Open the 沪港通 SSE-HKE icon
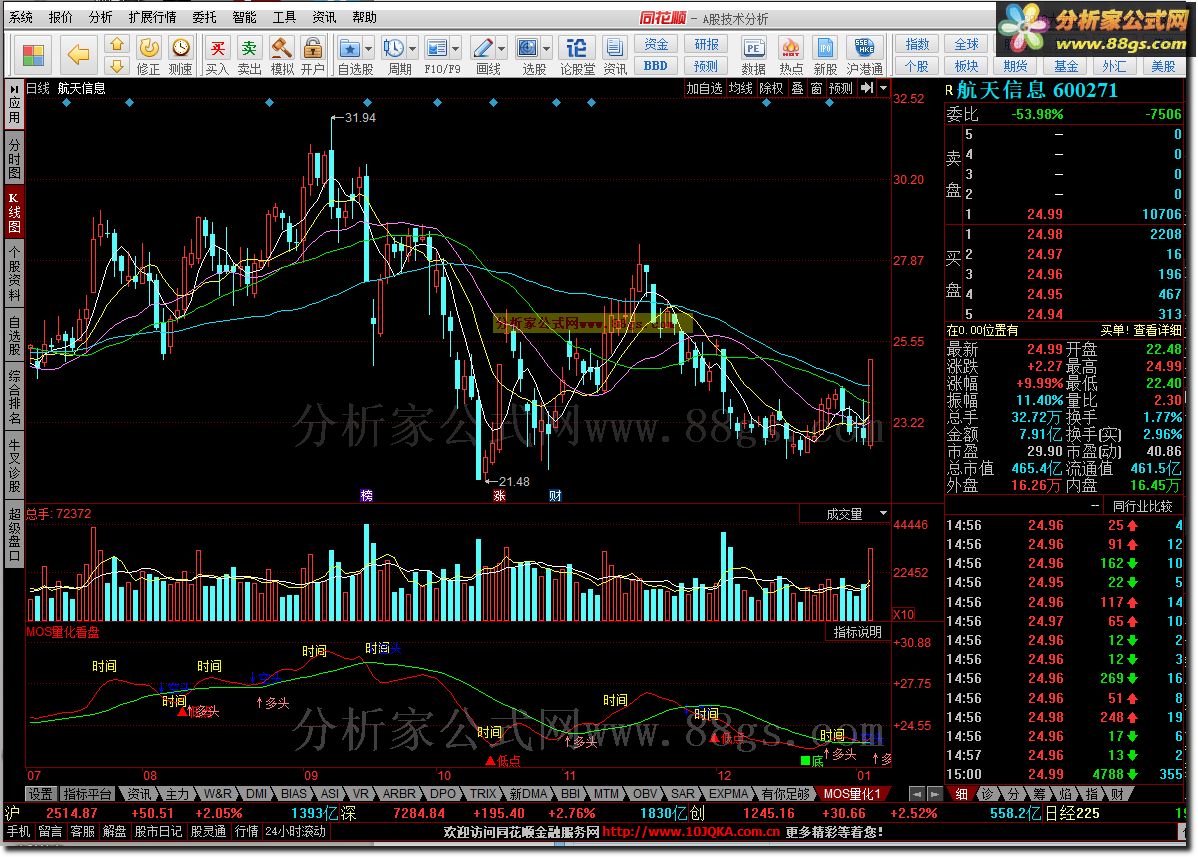 point(864,48)
